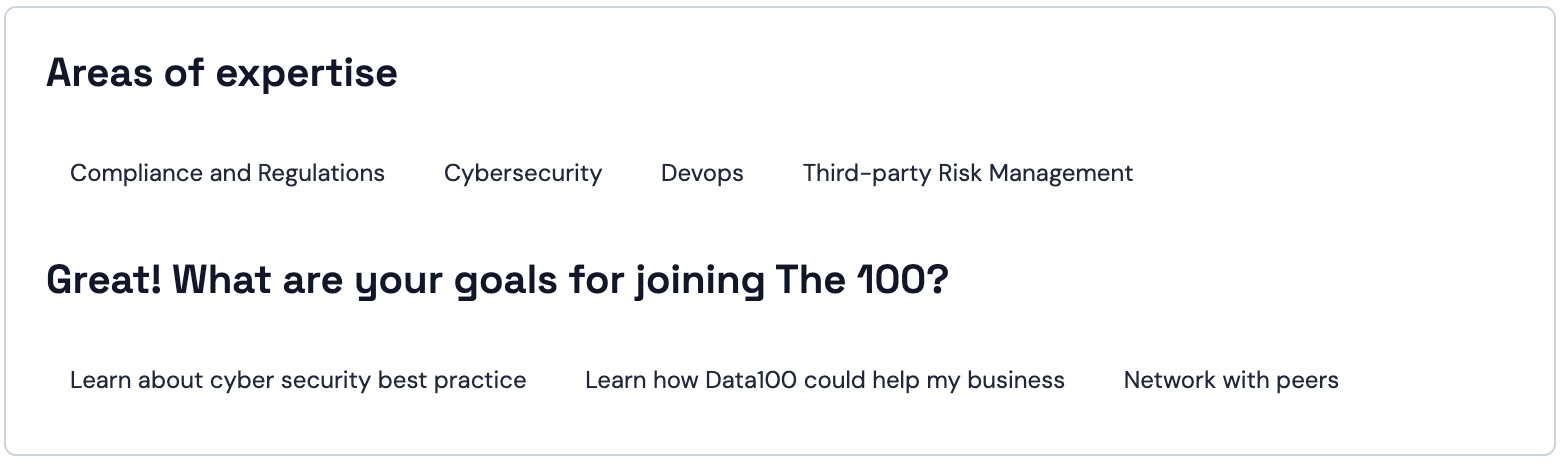Screen dimensions: 1566x464
Task: Deselect the Cybersecurity chip
Action: click(523, 173)
